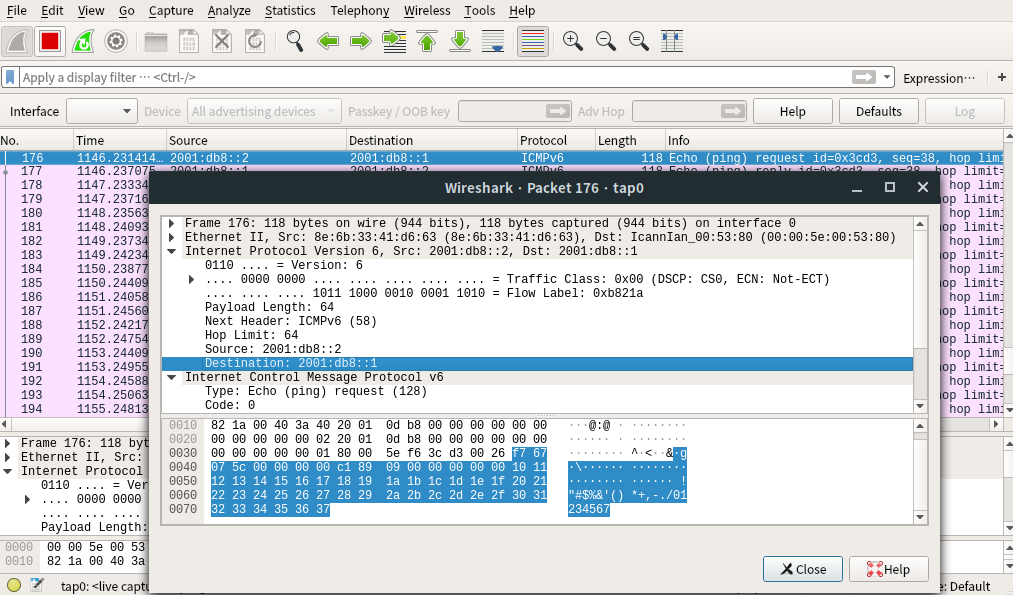Expand Frame 176 in main window details
This screenshot has width=1013, height=595.
point(7,443)
